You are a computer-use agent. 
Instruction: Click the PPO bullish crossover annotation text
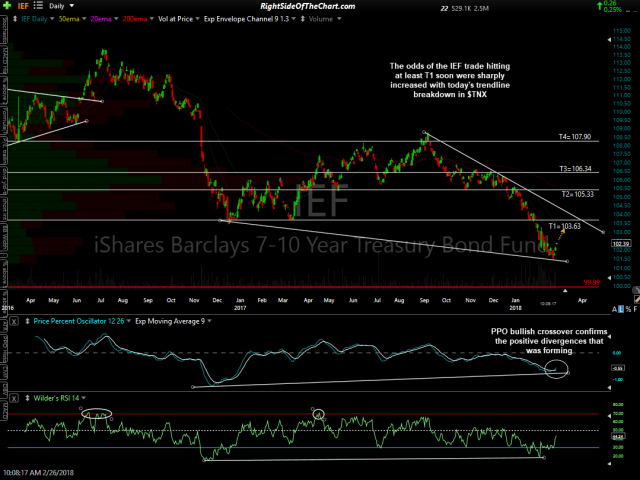(549, 341)
